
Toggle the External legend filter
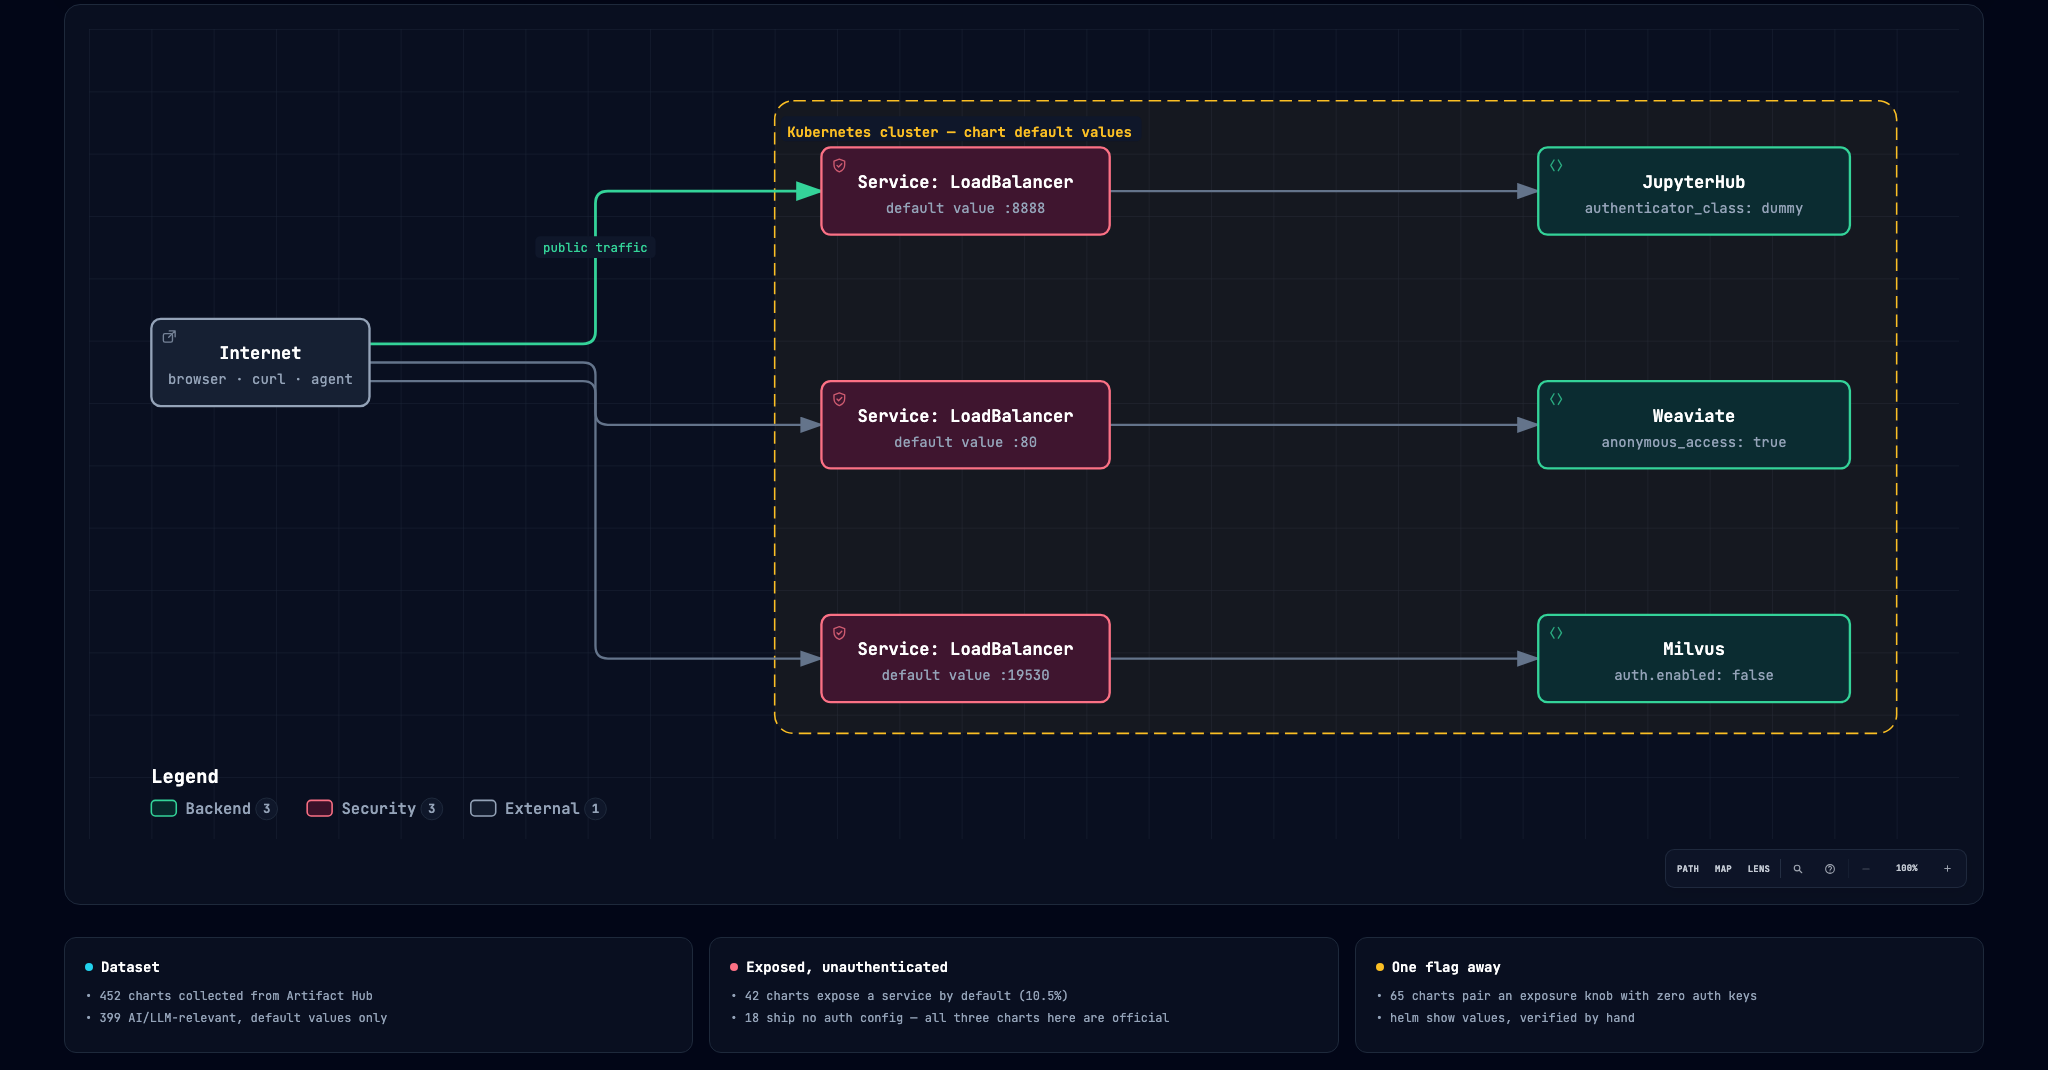(538, 809)
